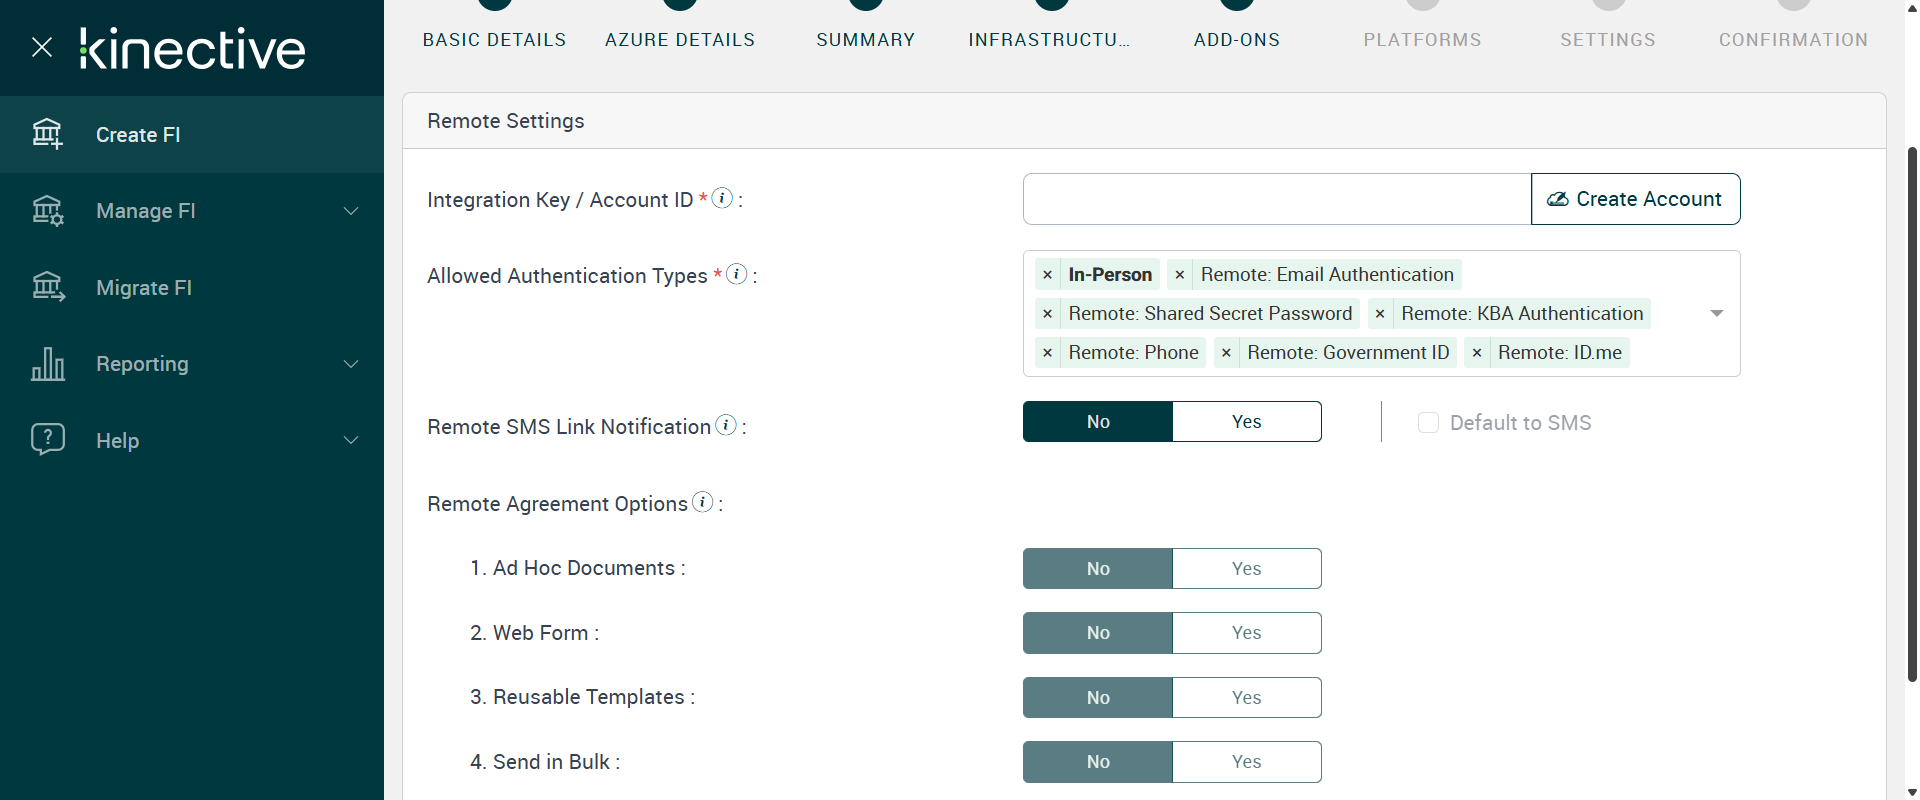The width and height of the screenshot is (1920, 800).
Task: Enable the Default to SMS checkbox
Action: point(1428,423)
